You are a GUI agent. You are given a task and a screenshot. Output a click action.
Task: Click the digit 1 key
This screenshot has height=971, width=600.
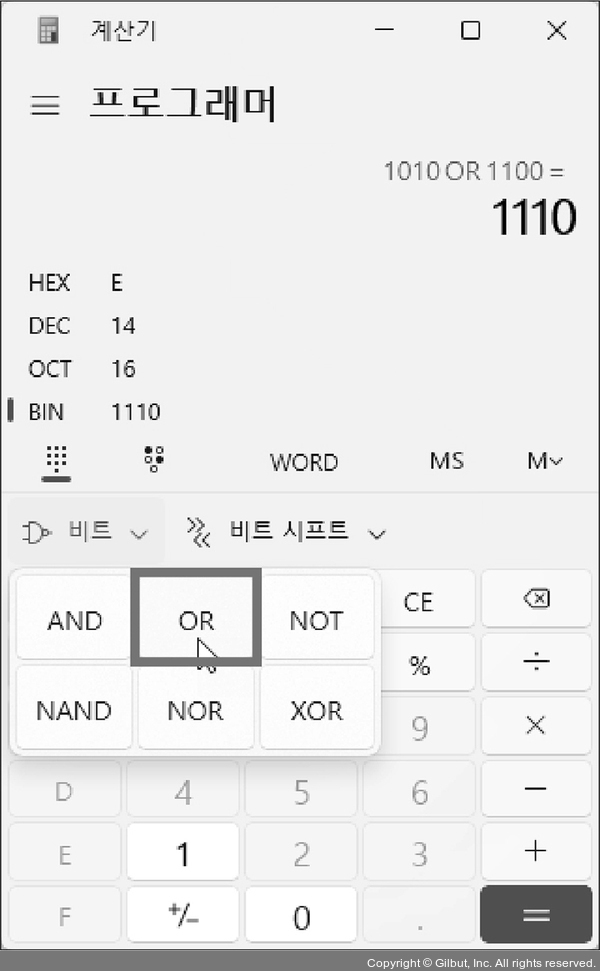click(183, 853)
